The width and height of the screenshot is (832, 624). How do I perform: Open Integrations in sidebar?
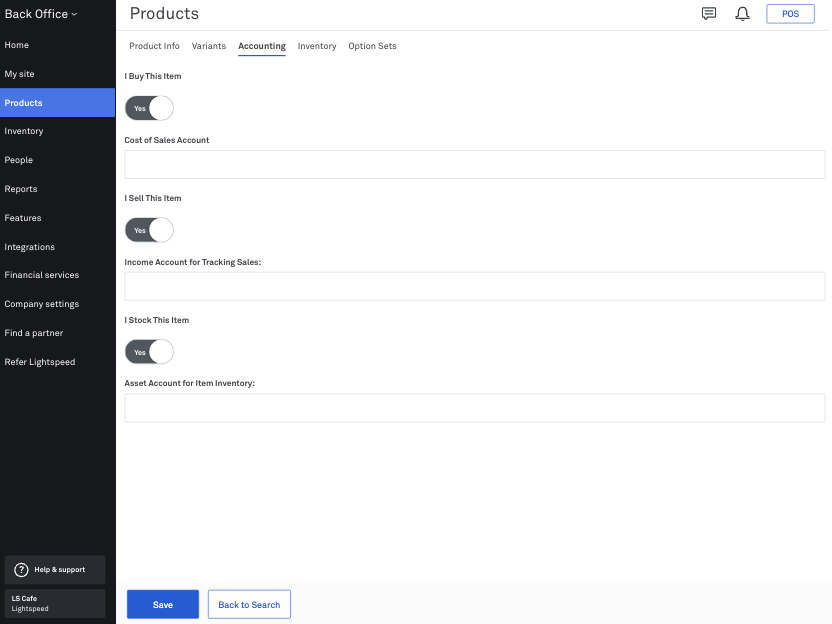tap(57, 247)
